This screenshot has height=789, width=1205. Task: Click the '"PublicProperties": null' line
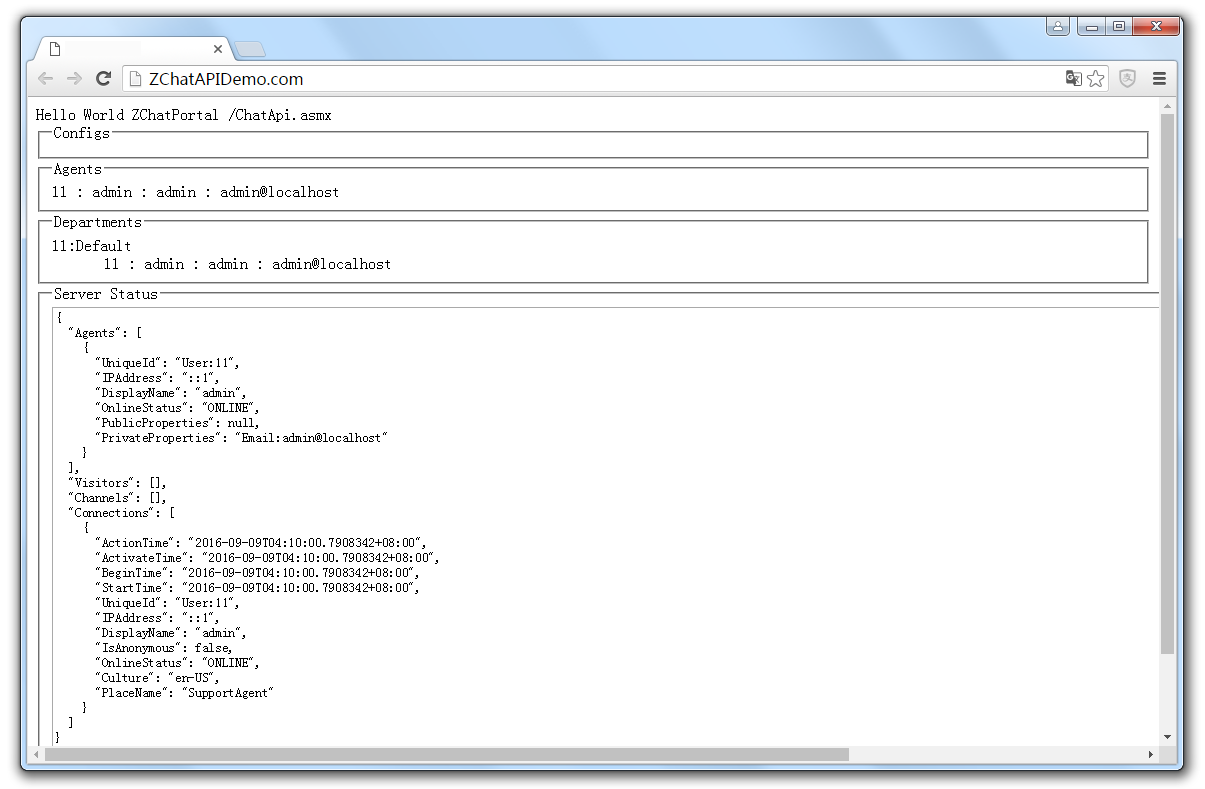177,423
